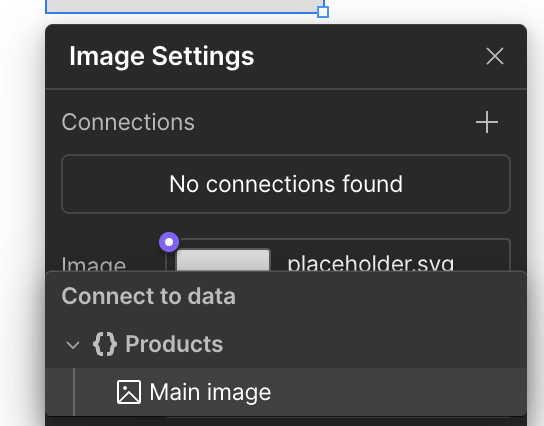Viewport: 544px width, 426px height.
Task: Click the curly braces Products collection icon
Action: [105, 344]
